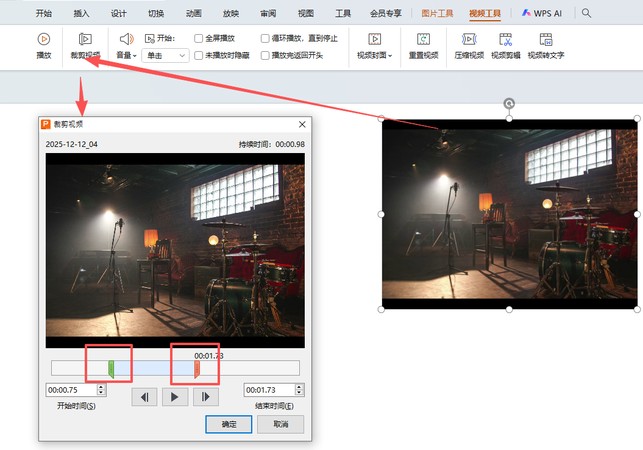643x450 pixels.
Task: Close the 裁剪视频 dialog
Action: 302,124
